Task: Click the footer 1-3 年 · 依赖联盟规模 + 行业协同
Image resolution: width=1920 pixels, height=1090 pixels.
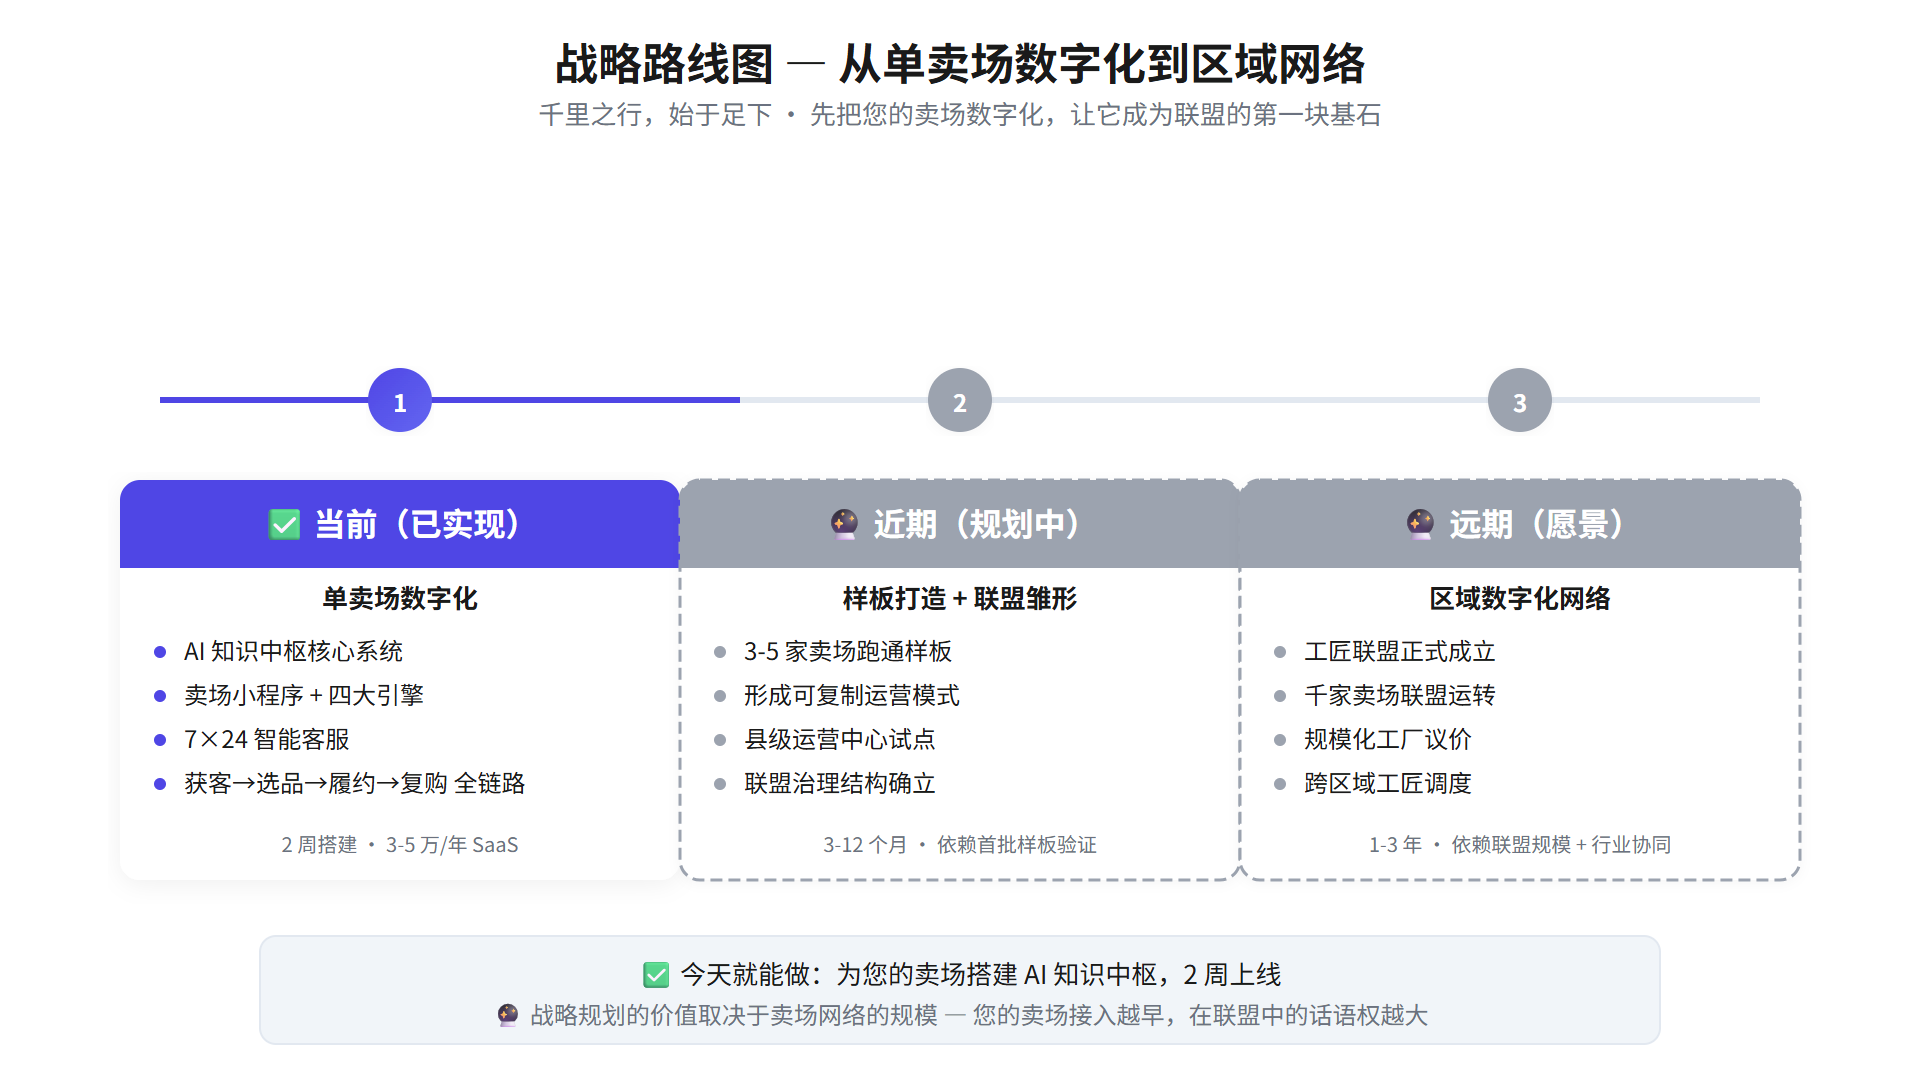Action: [x=1520, y=845]
